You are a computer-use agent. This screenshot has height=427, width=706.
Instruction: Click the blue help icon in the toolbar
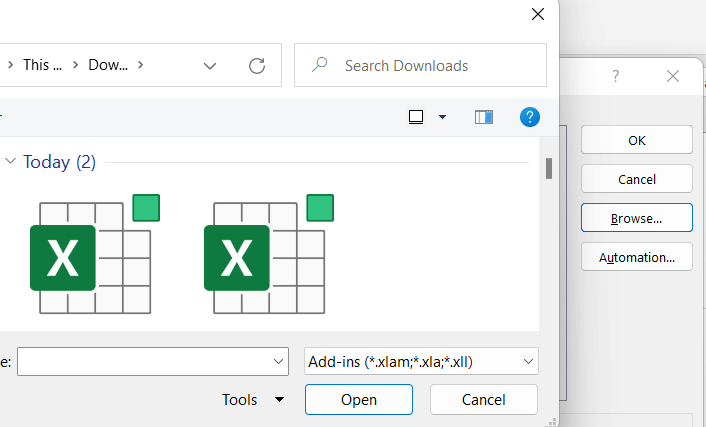pos(530,117)
